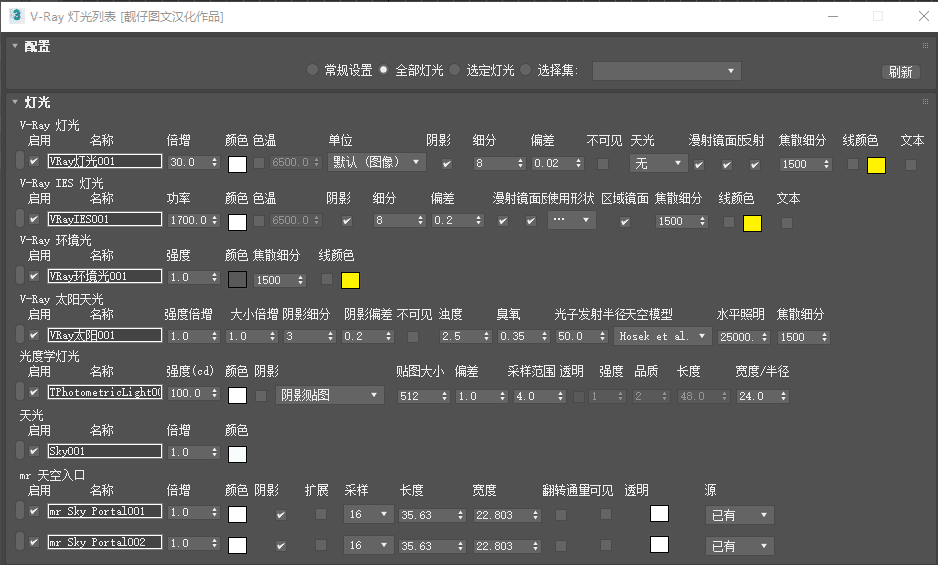
Task: Click the 水平照明 spinner arrows showing 25000
Action: tap(765, 337)
